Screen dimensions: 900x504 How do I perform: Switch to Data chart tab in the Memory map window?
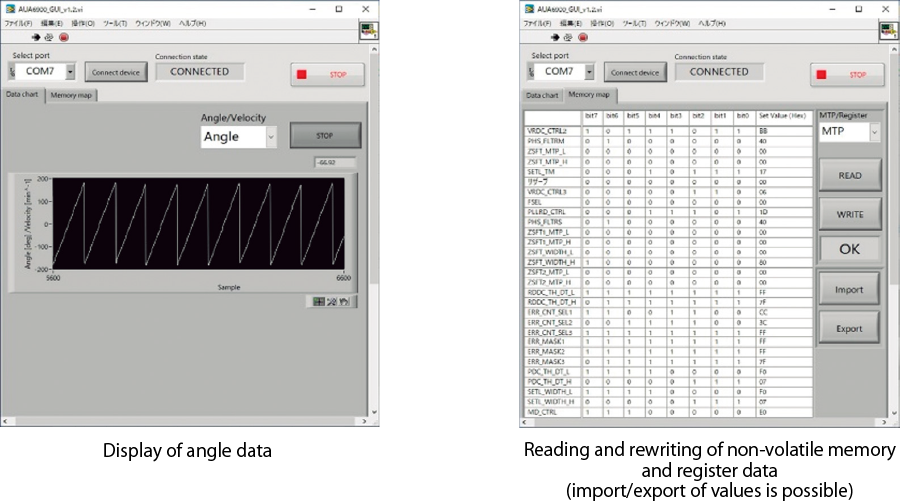click(x=543, y=95)
